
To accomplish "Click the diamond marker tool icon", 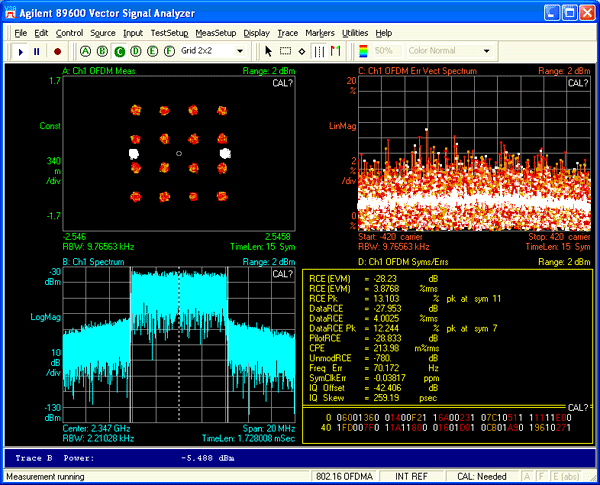I will click(x=302, y=50).
